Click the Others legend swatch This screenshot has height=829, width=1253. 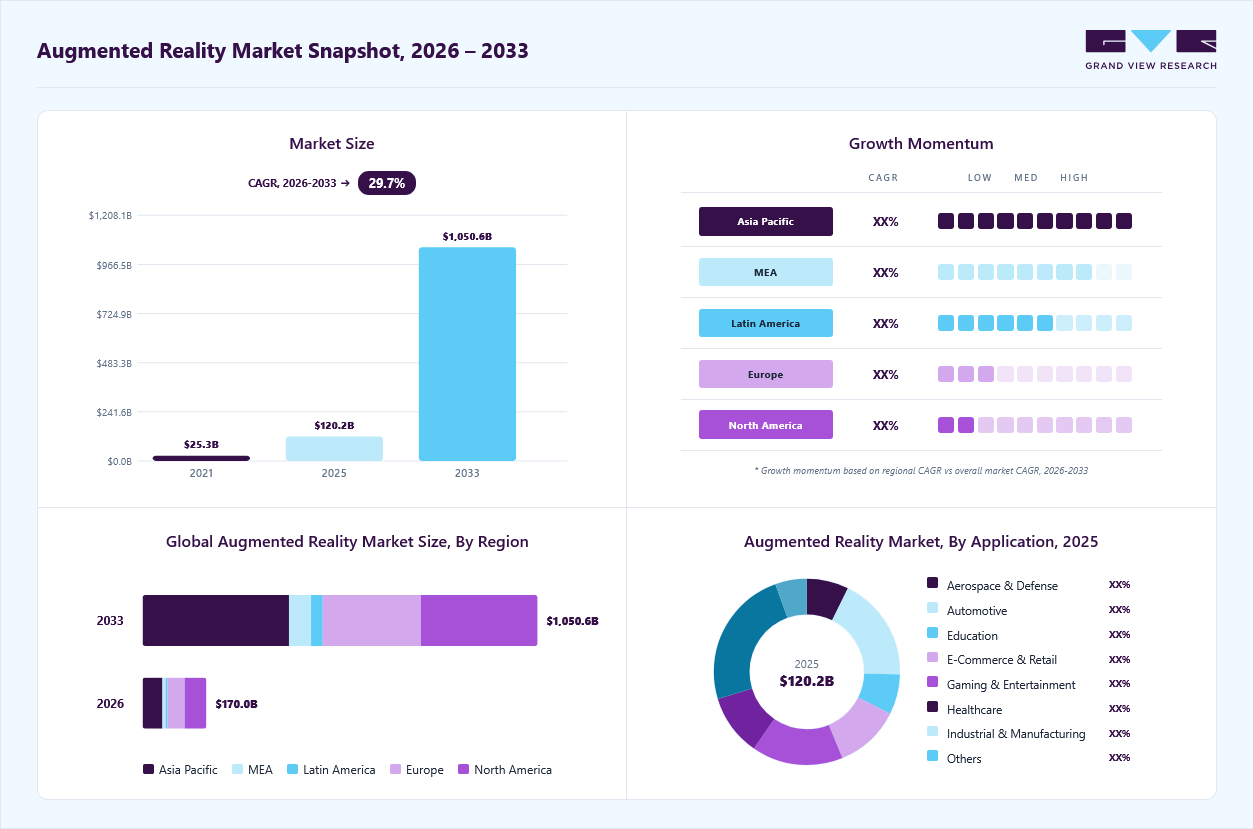933,756
